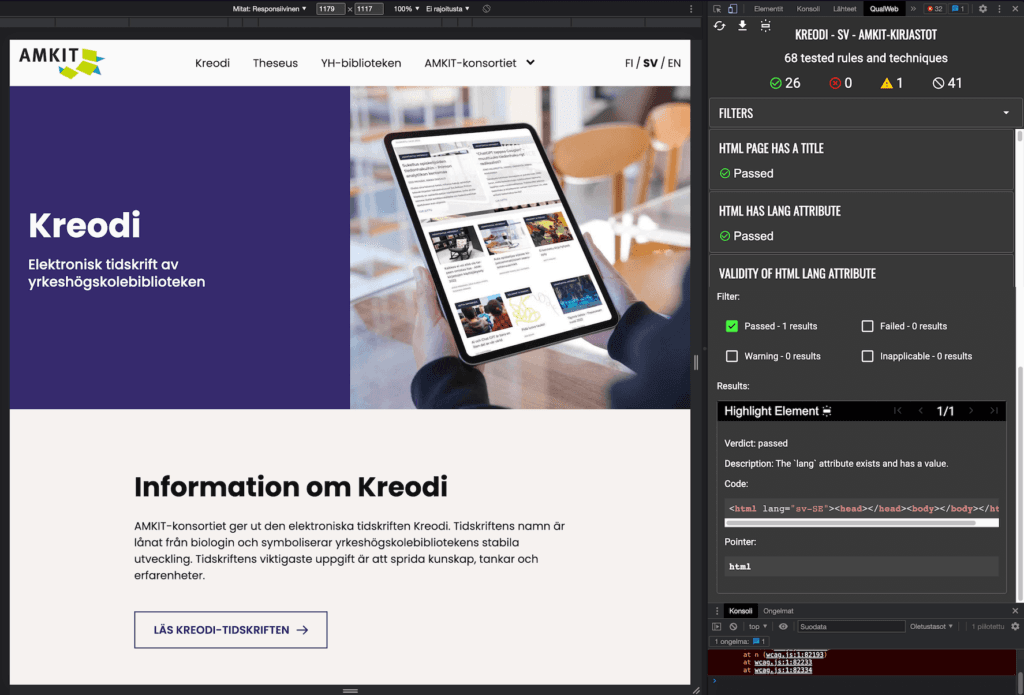Toggle the console live expression eye icon
This screenshot has width=1024, height=695.
(783, 626)
